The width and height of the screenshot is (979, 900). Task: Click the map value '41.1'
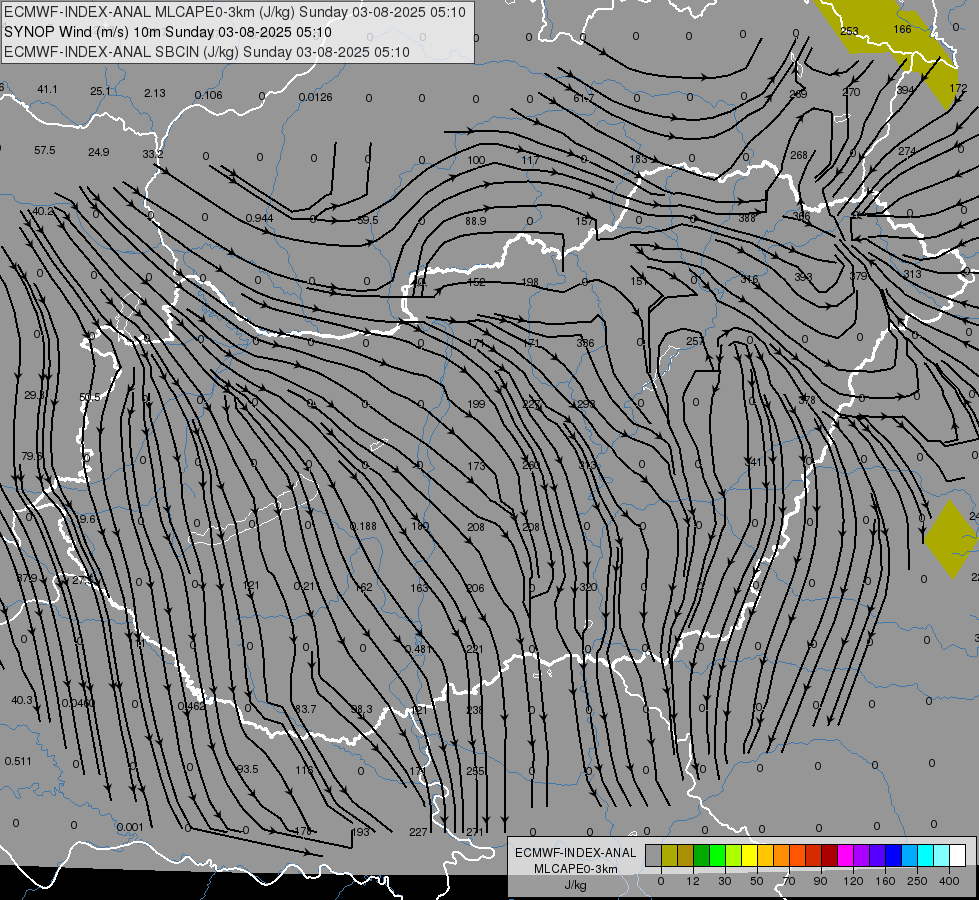[x=47, y=89]
